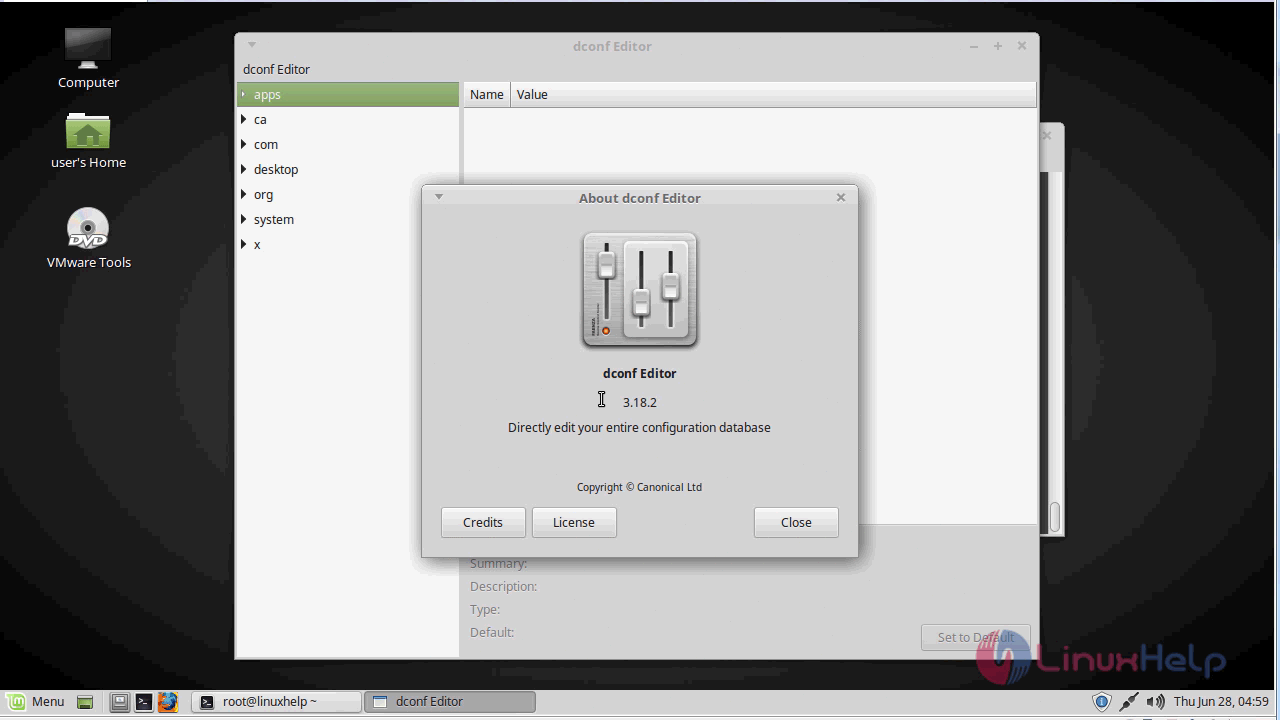Open the Credits button
Screen dimensions: 1280x720
pyautogui.click(x=483, y=522)
